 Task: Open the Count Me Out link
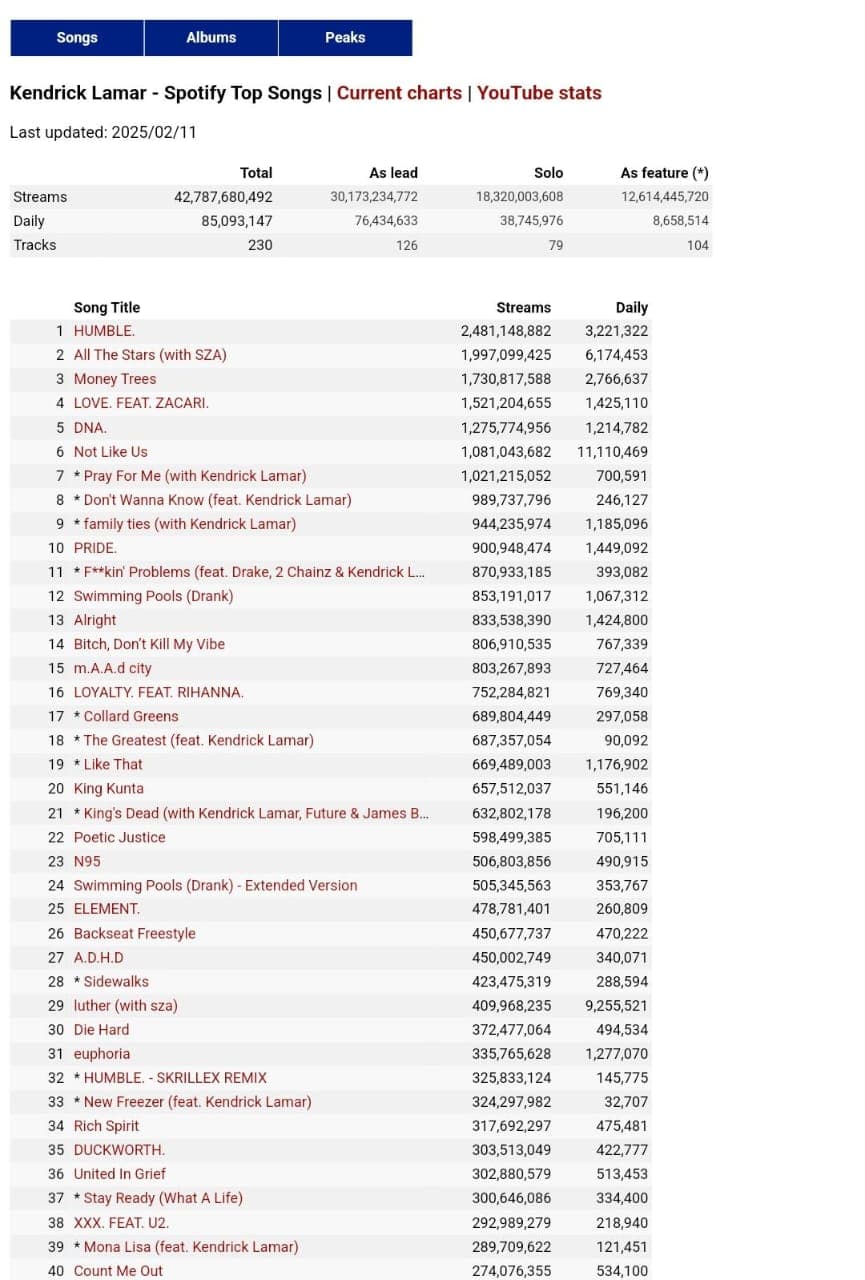(x=118, y=1271)
